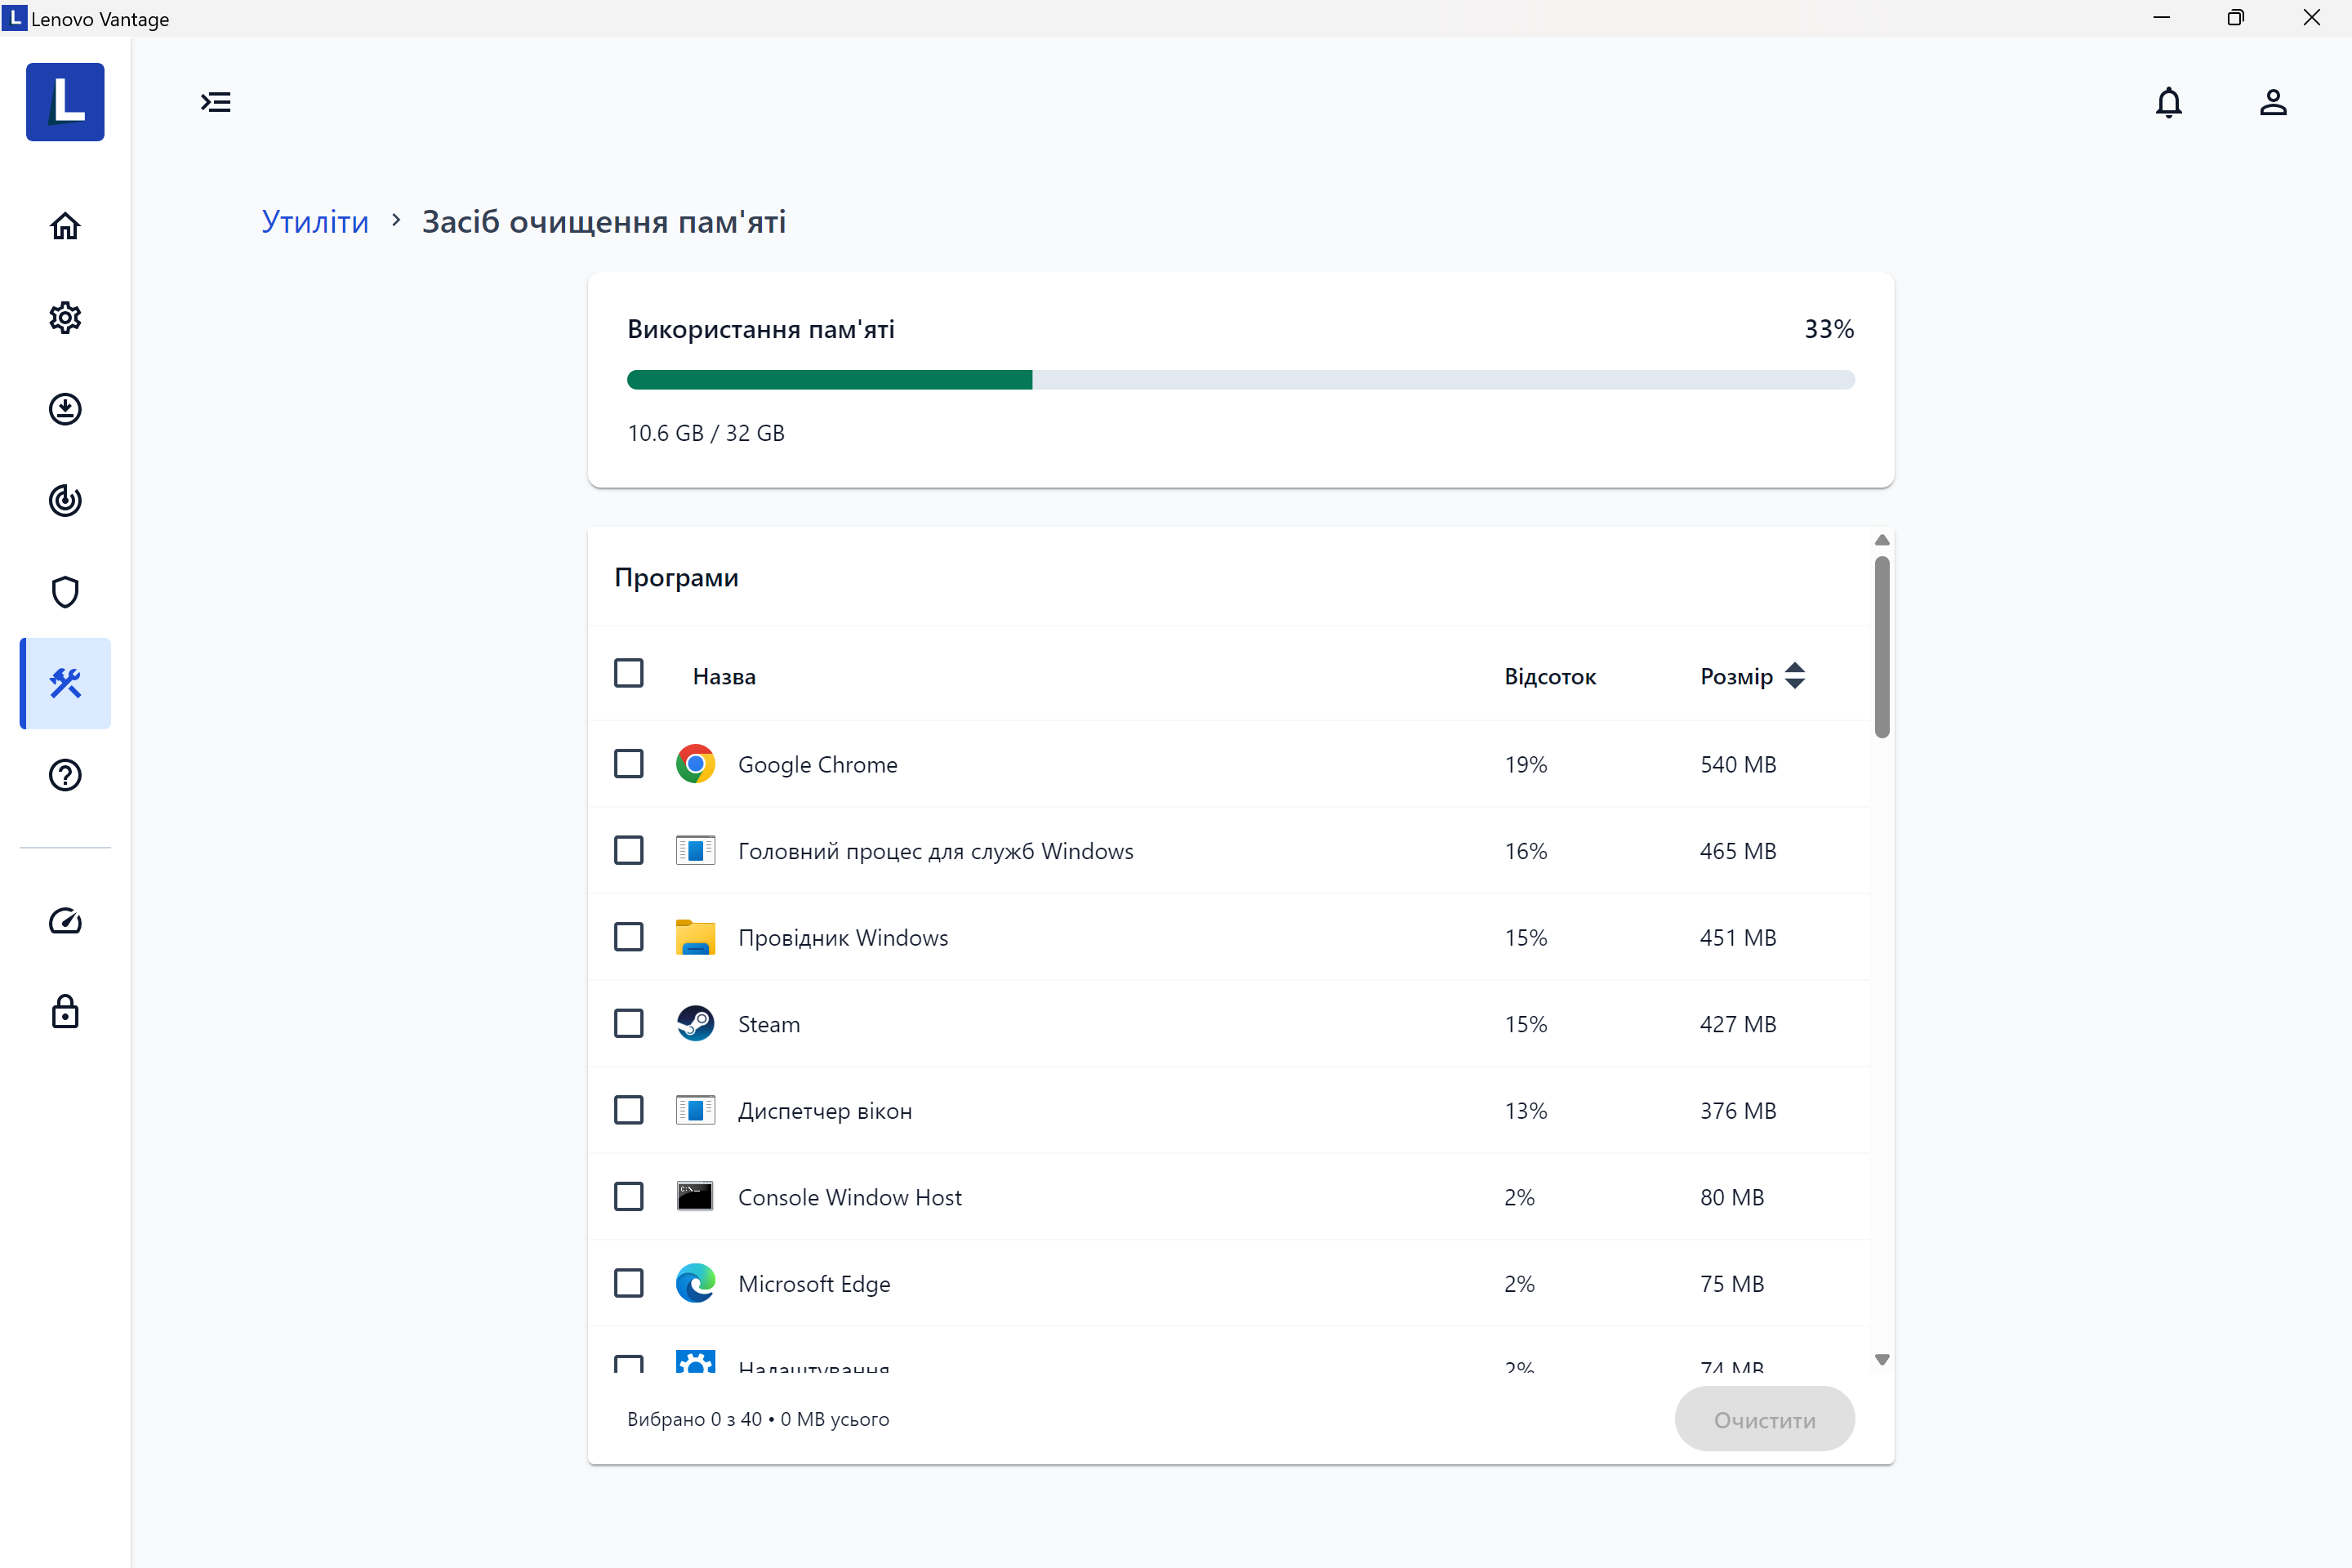2352x1568 pixels.
Task: Open system update download icon
Action: click(65, 409)
